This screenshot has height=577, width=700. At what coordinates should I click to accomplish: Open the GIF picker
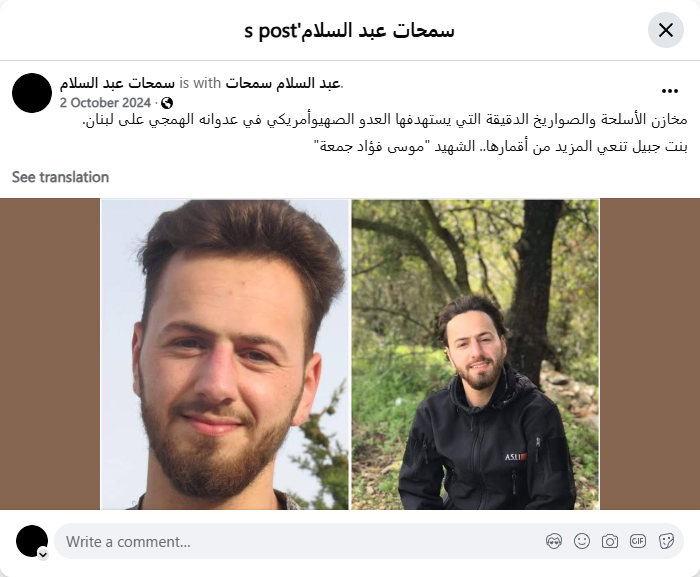pos(638,541)
